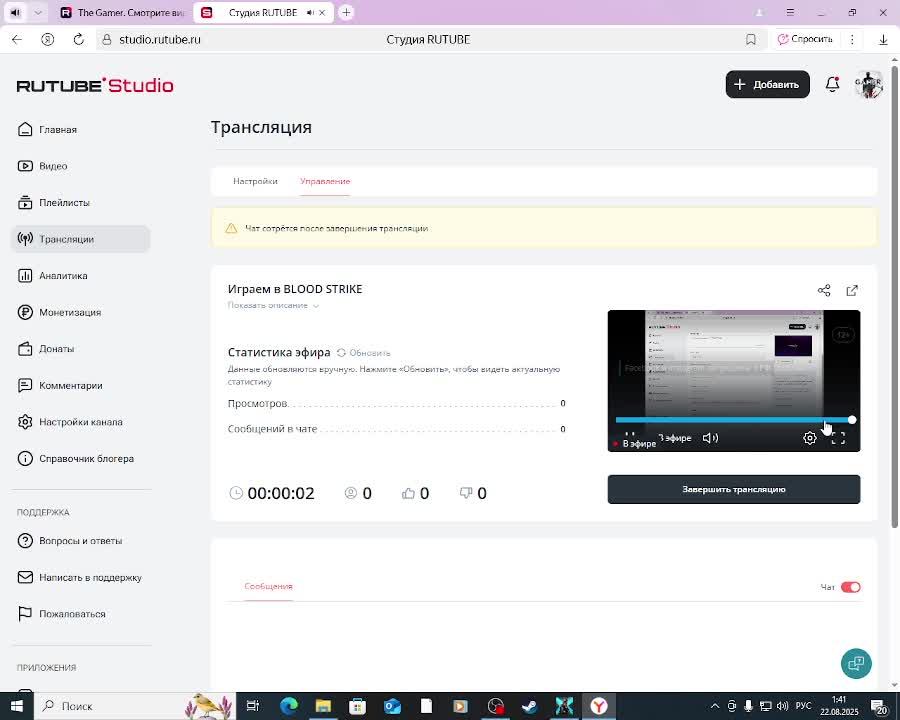Open Steam from the taskbar
900x720 pixels.
[530, 706]
